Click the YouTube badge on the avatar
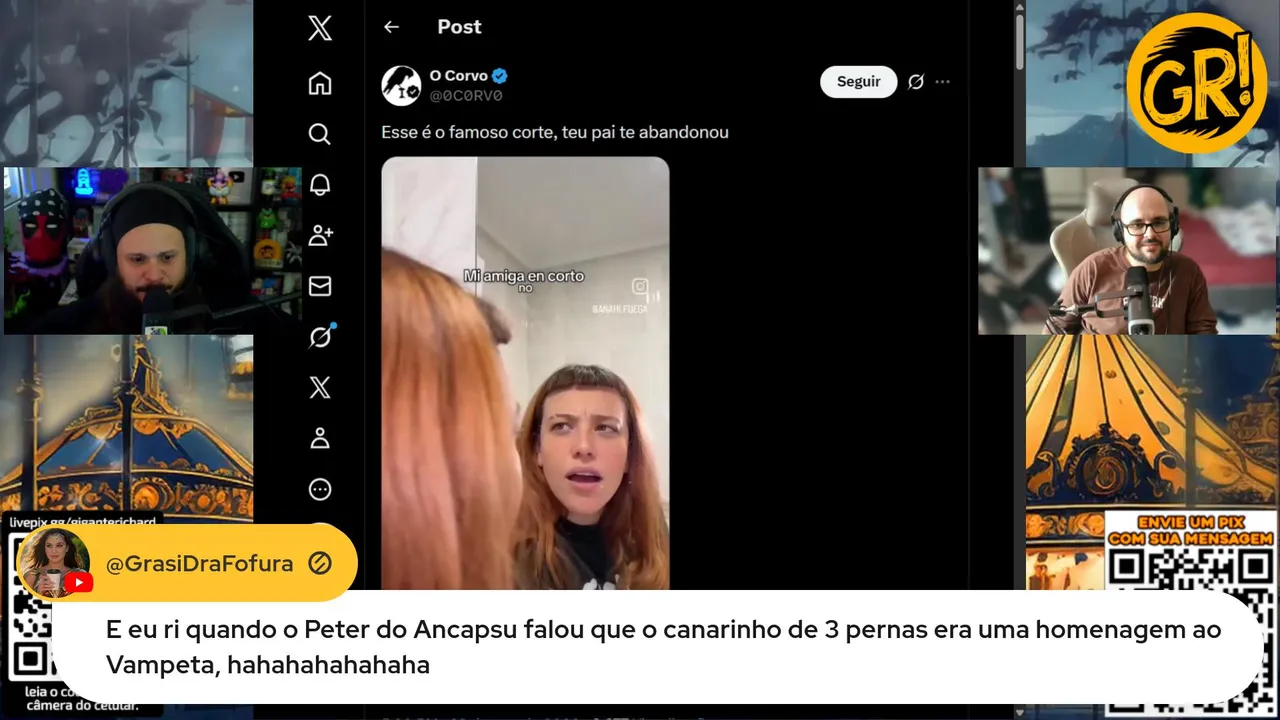Viewport: 1280px width, 720px height. click(x=77, y=582)
